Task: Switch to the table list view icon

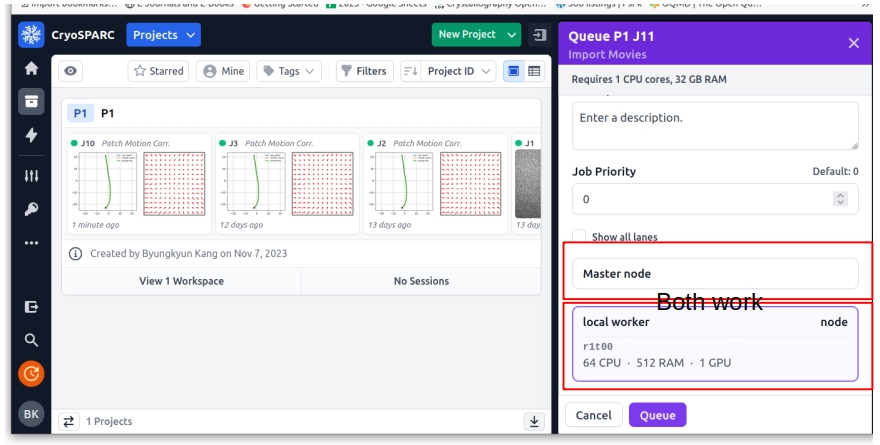Action: [534, 71]
